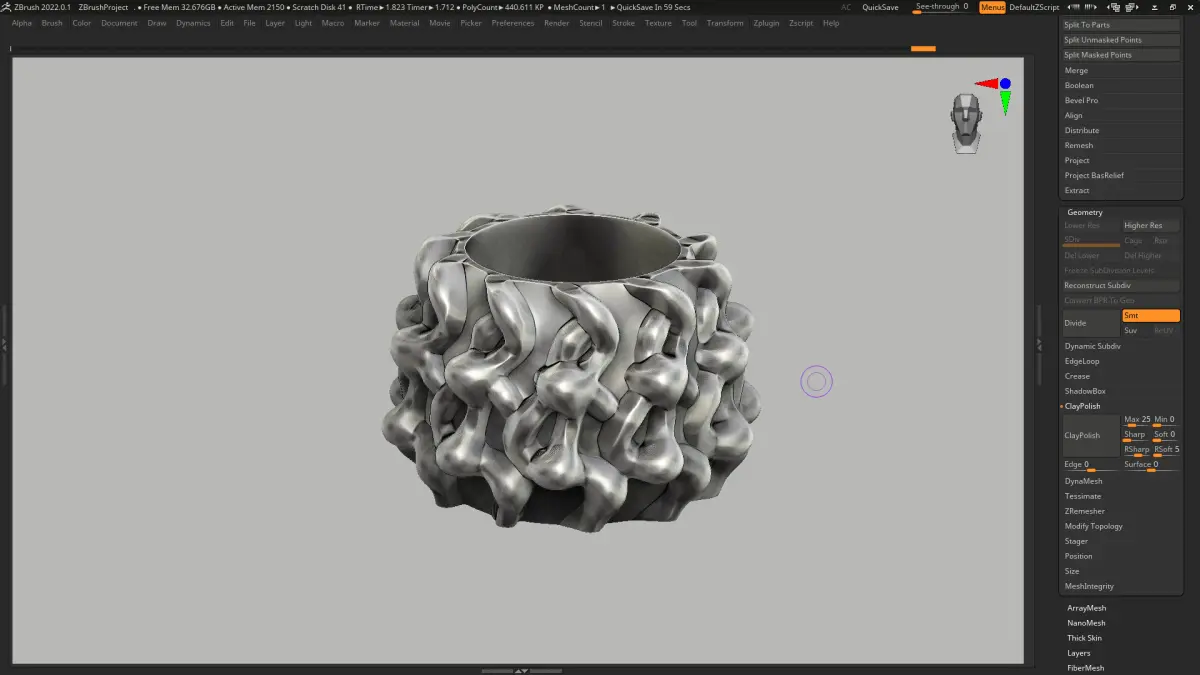This screenshot has height=675, width=1200.
Task: Adjust the Edge slider
Action: click(x=1091, y=466)
